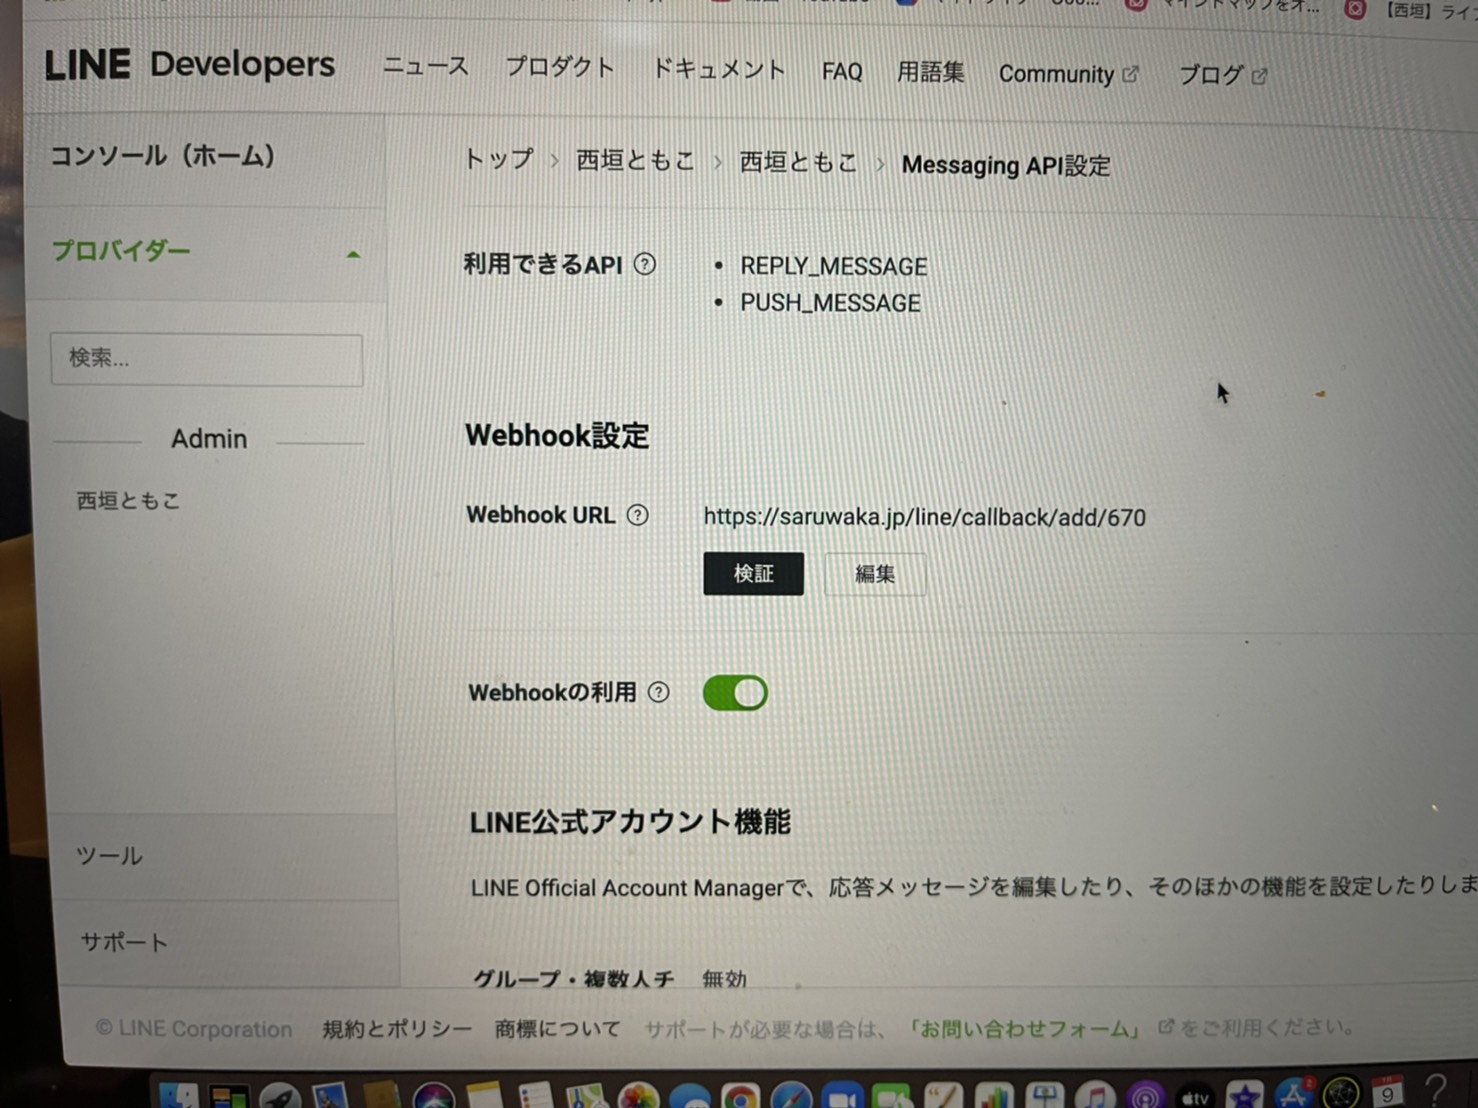Click the Admin label in the sidebar
The height and width of the screenshot is (1108, 1478).
[x=209, y=439]
